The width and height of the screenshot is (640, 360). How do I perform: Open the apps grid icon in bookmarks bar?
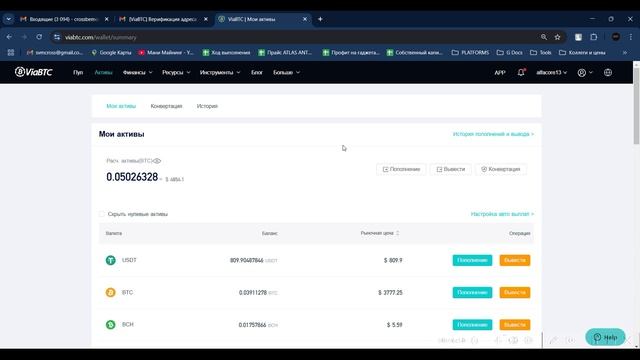tap(11, 53)
